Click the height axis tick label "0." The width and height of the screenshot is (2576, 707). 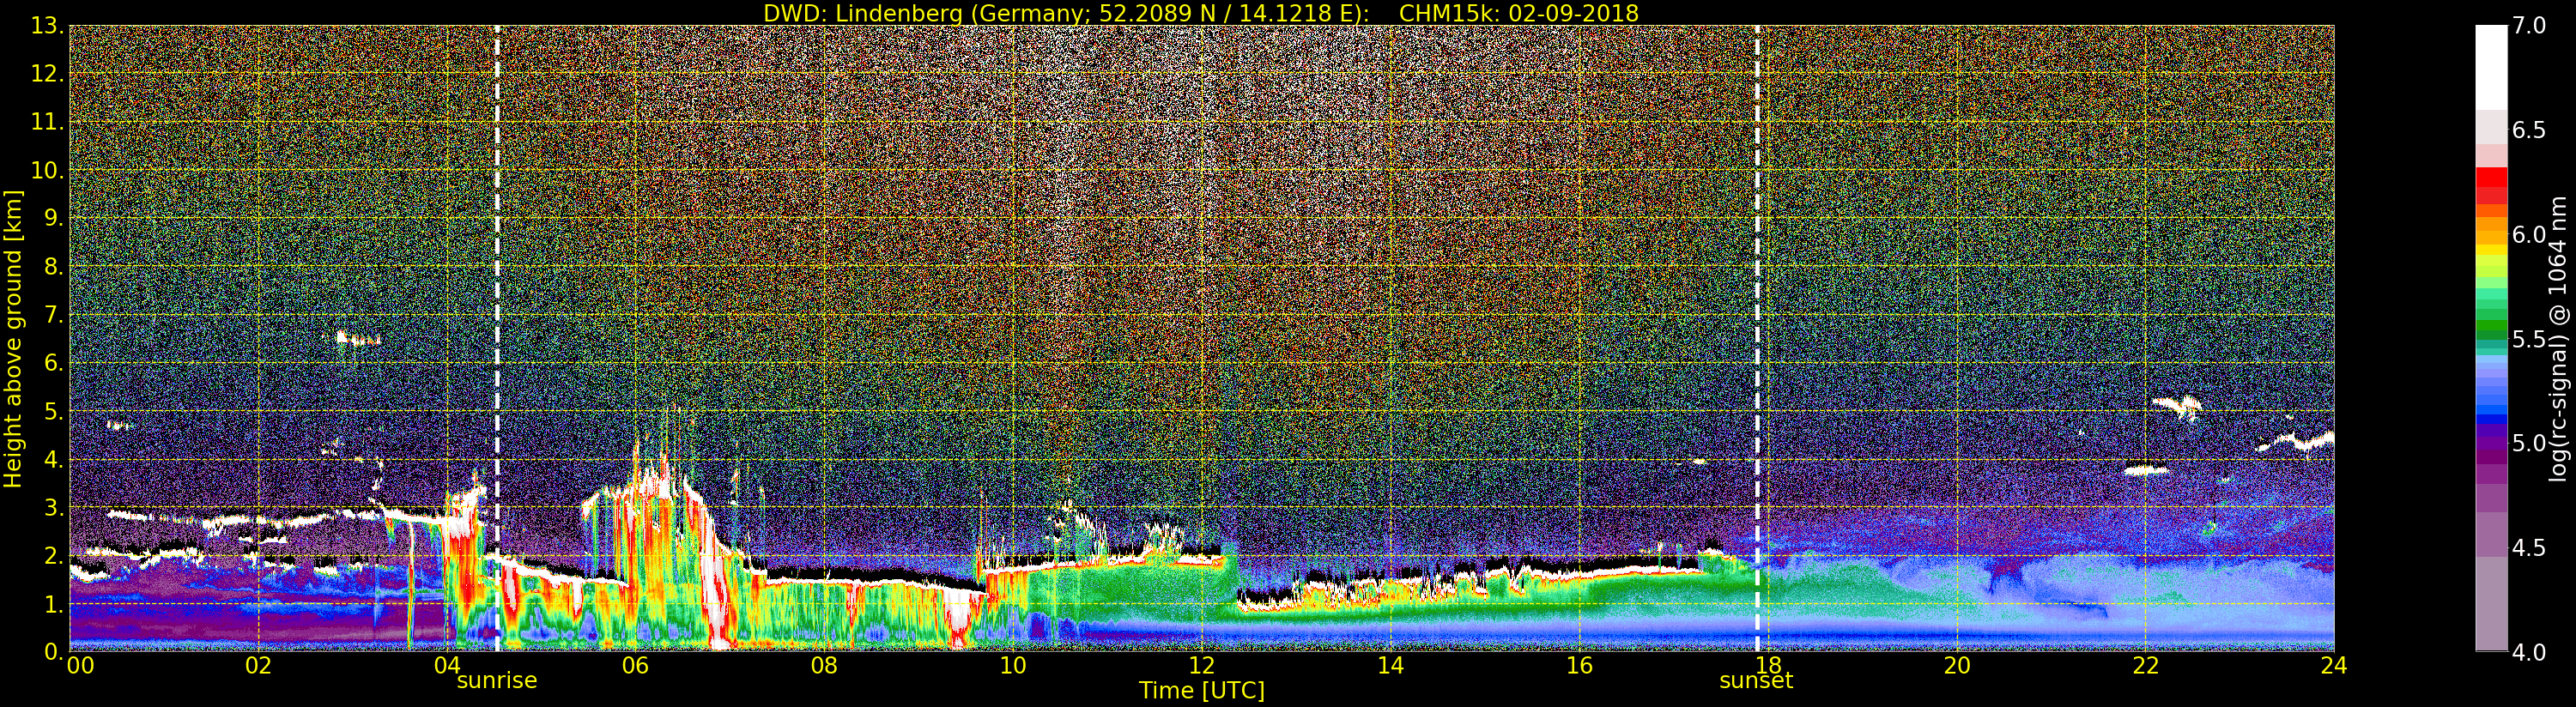point(54,652)
